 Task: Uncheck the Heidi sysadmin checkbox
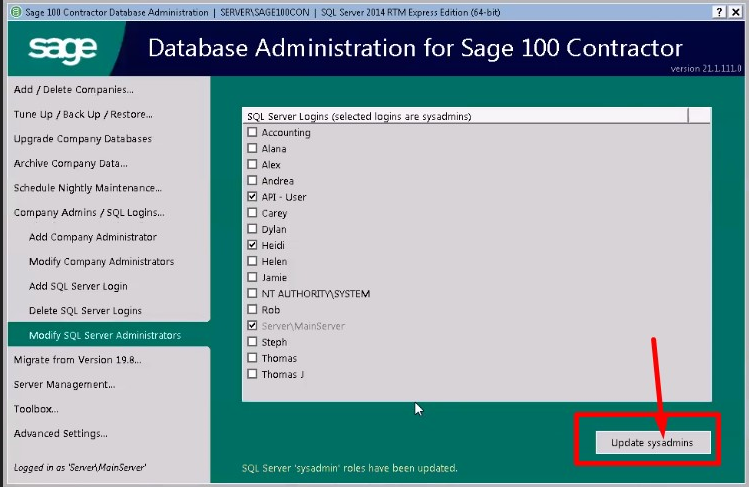(x=252, y=245)
